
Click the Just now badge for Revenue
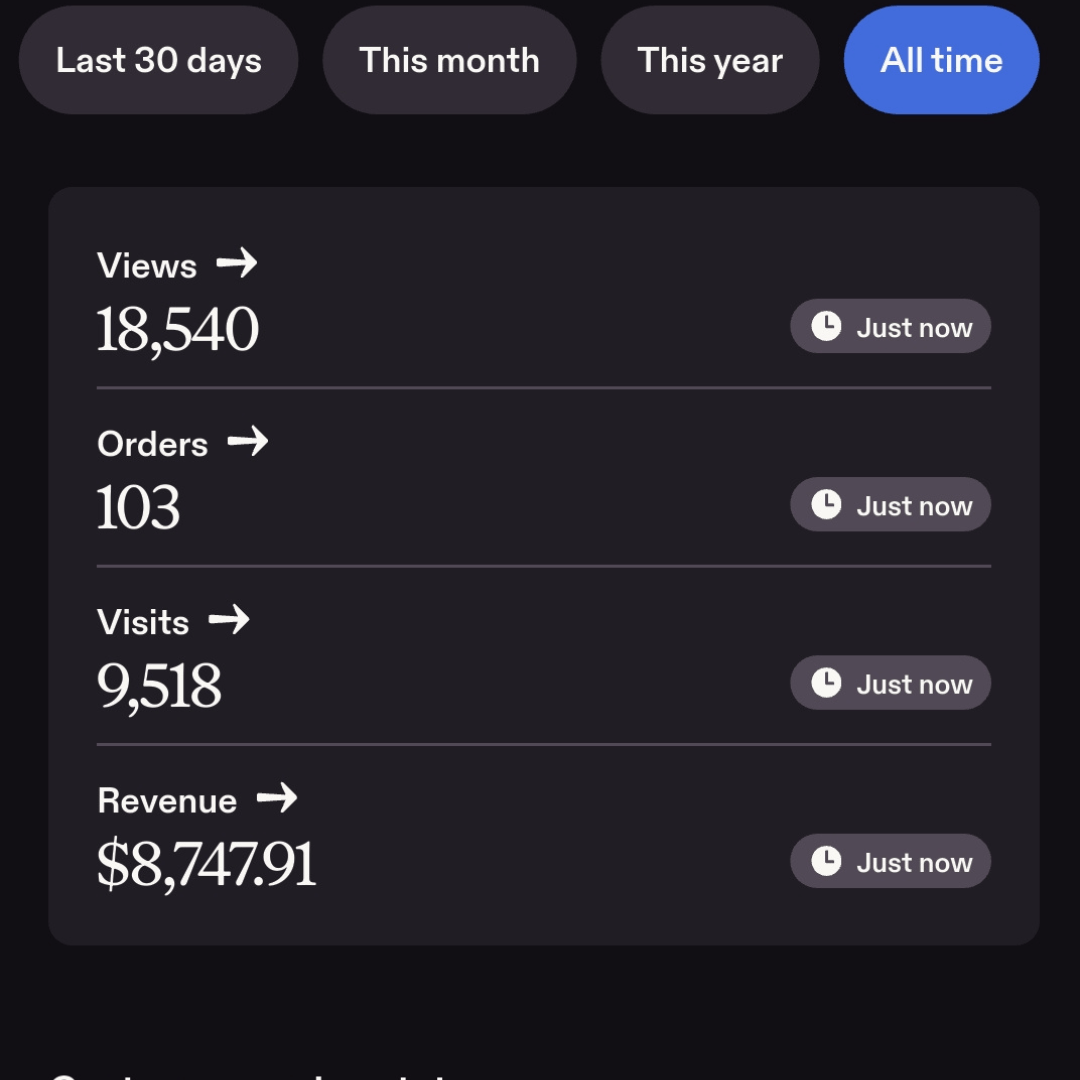coord(890,861)
